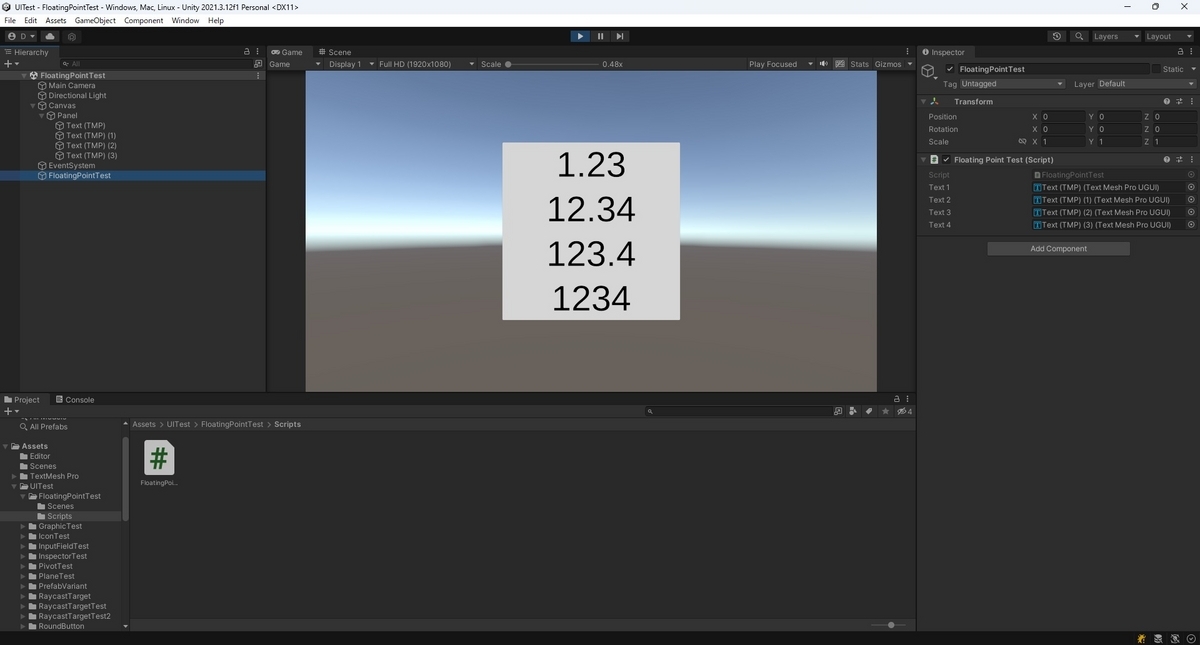Click the Text 1 object picker

(1191, 187)
